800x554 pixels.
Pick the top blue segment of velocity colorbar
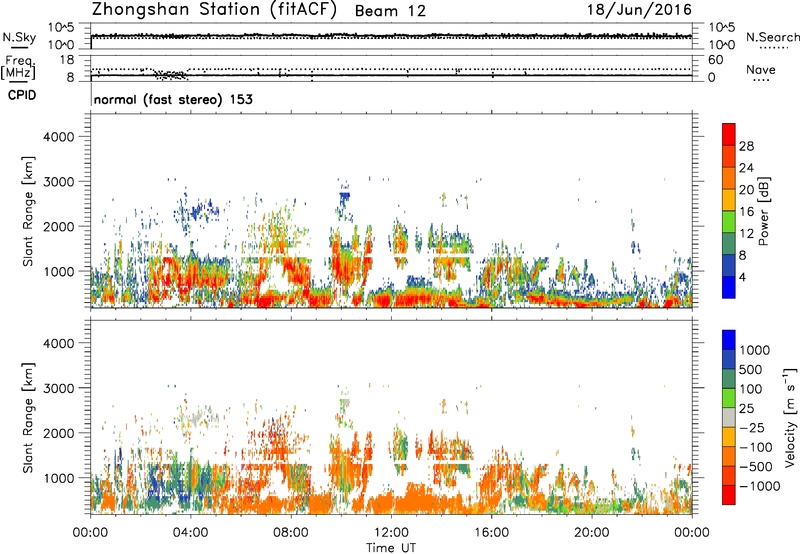point(729,340)
